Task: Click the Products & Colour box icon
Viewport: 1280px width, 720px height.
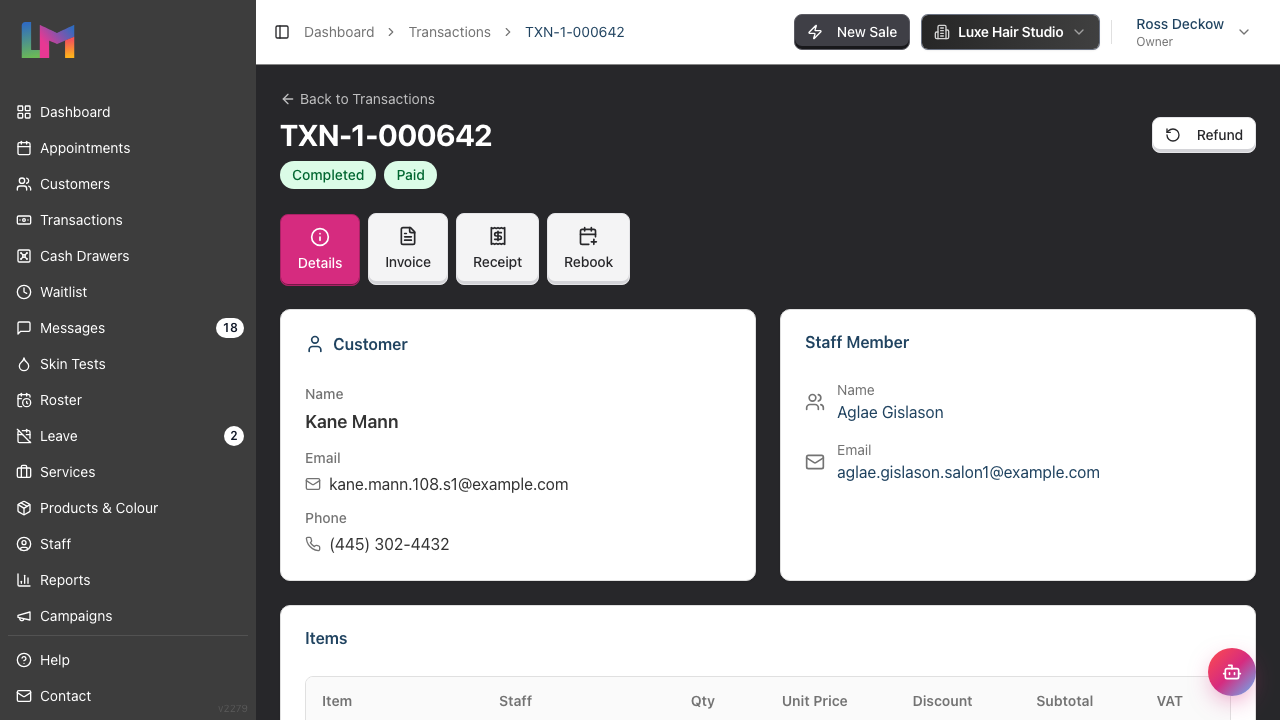Action: (x=24, y=508)
